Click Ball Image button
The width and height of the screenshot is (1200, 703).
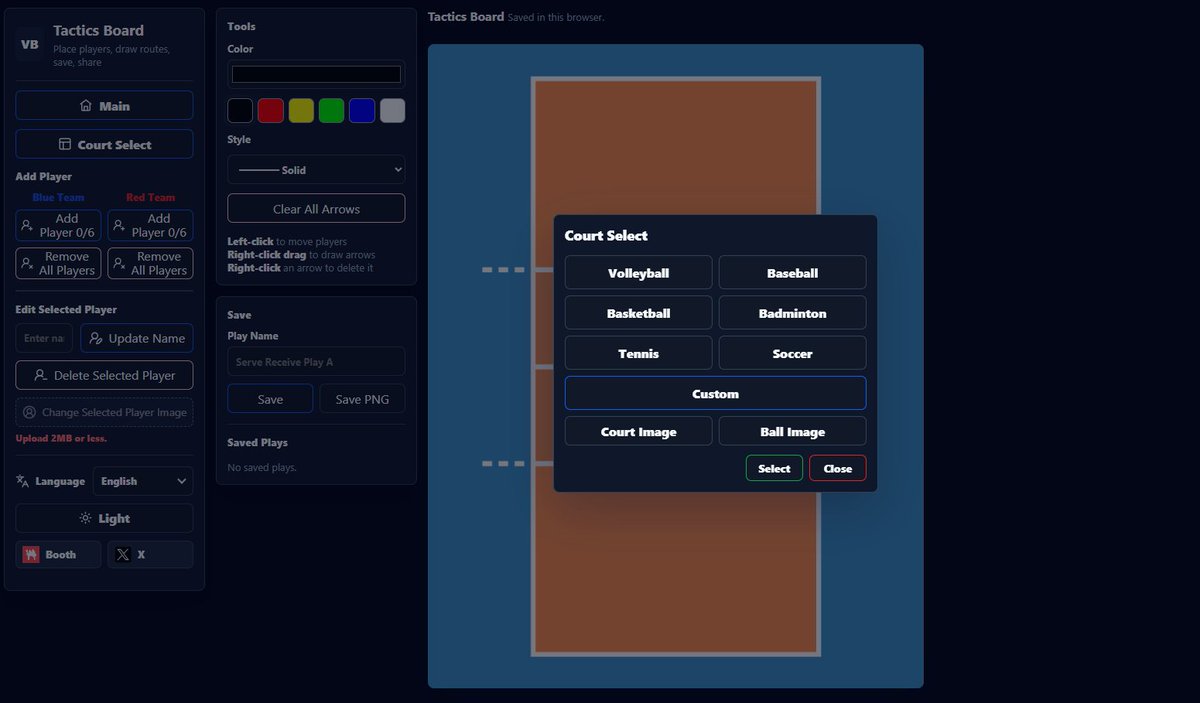(x=792, y=431)
